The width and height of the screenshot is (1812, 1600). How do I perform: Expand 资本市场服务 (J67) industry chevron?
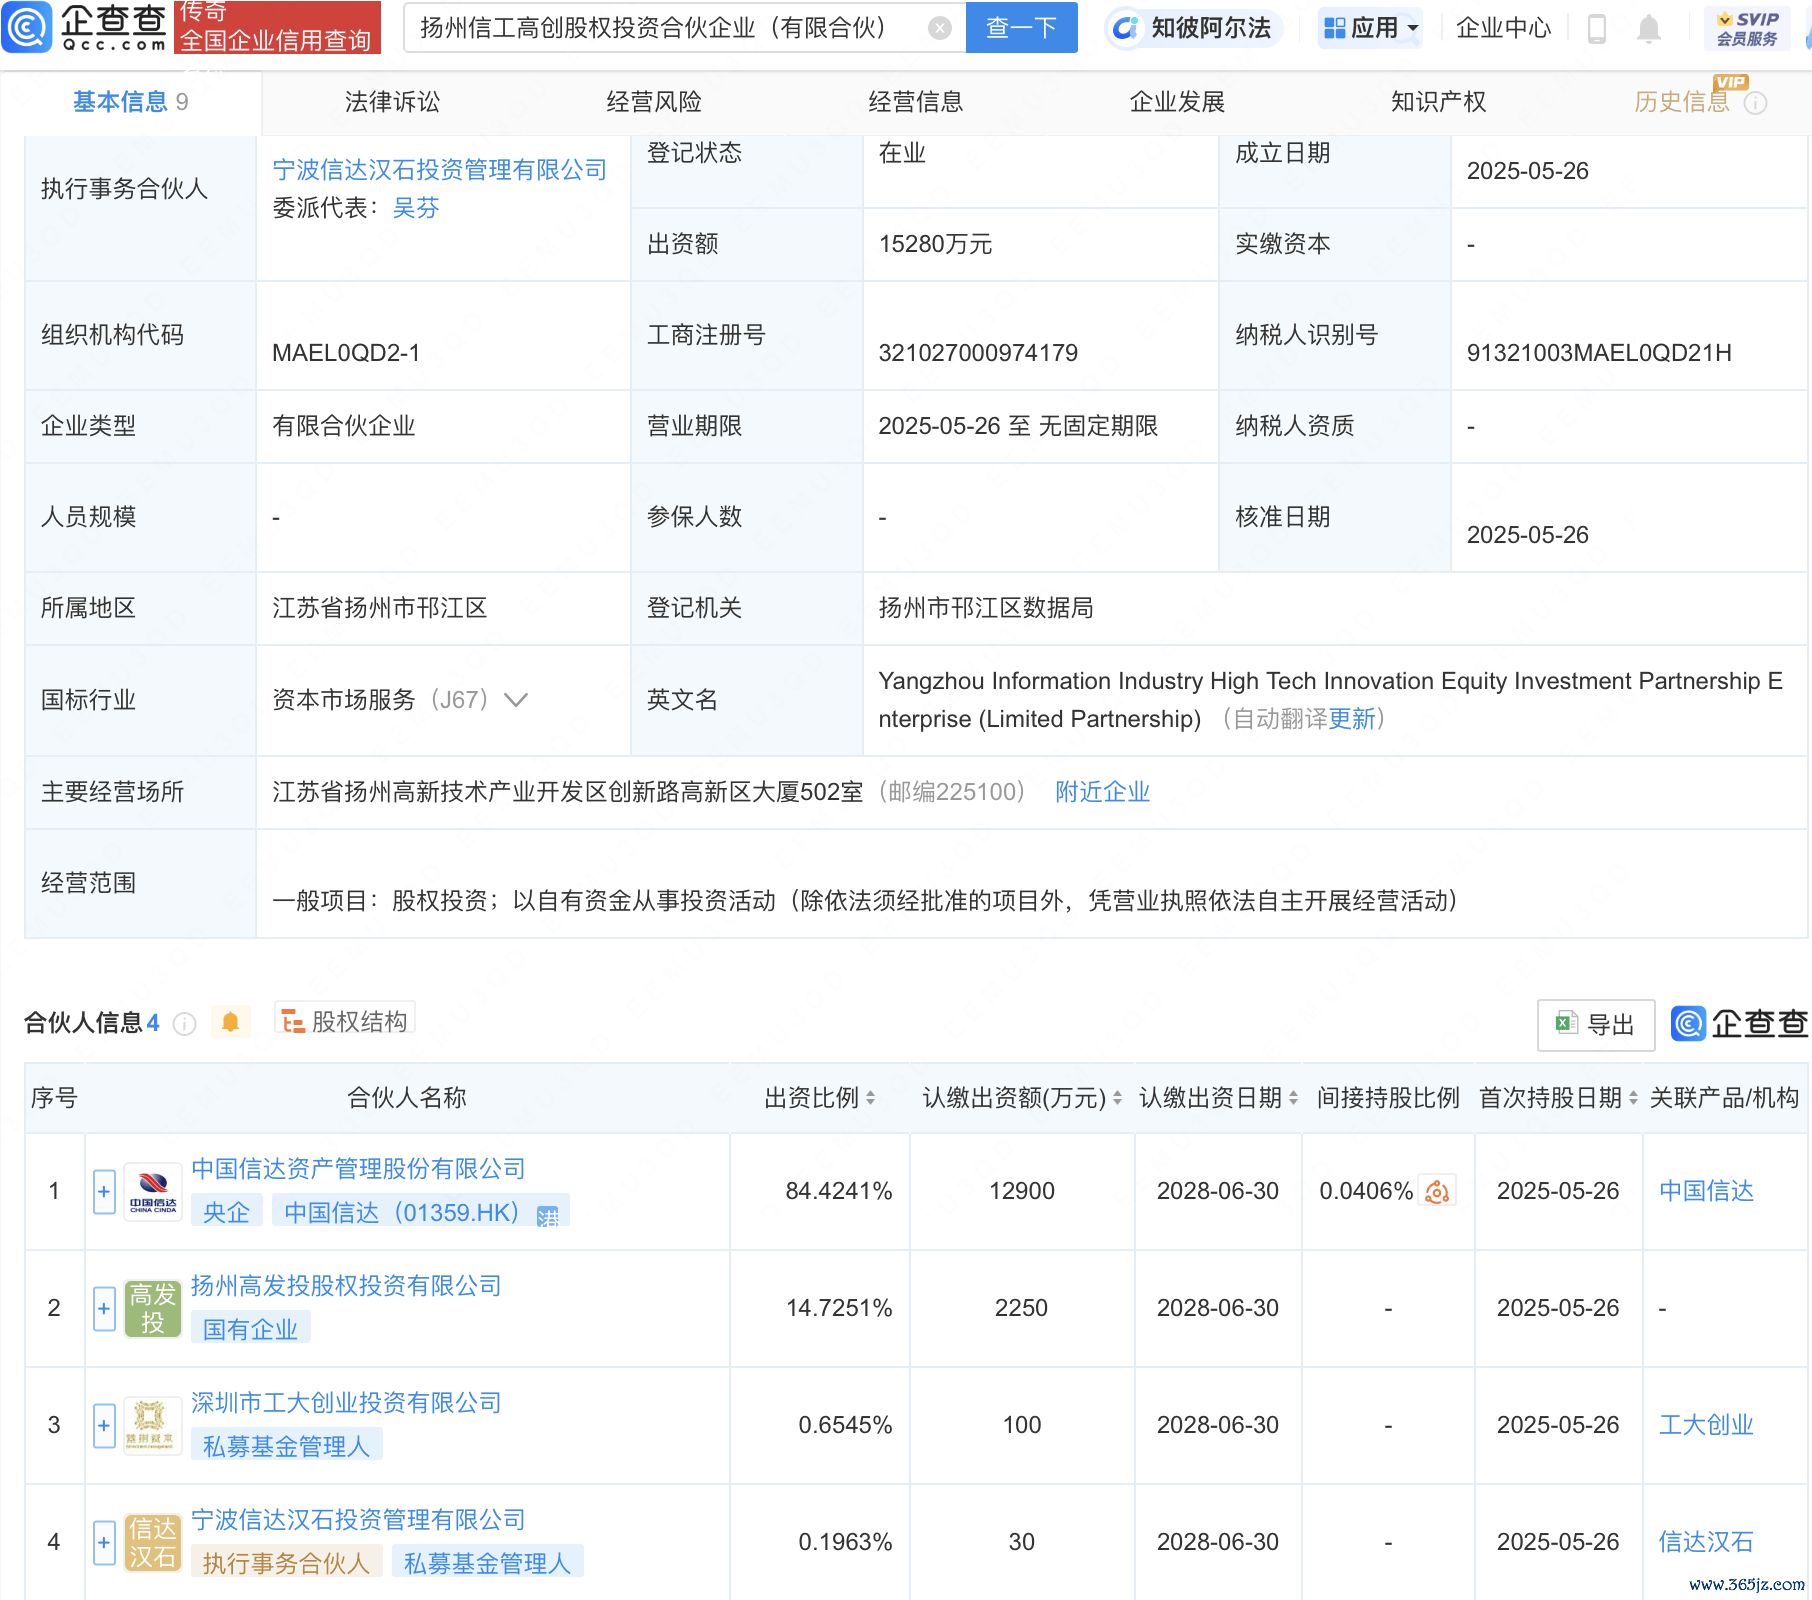coord(516,700)
